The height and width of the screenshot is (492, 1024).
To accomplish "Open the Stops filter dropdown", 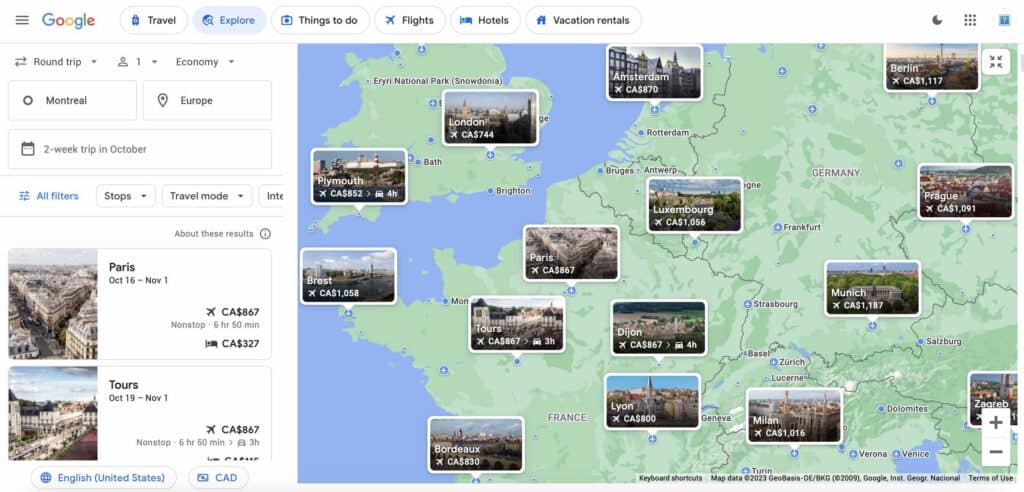I will pos(125,196).
